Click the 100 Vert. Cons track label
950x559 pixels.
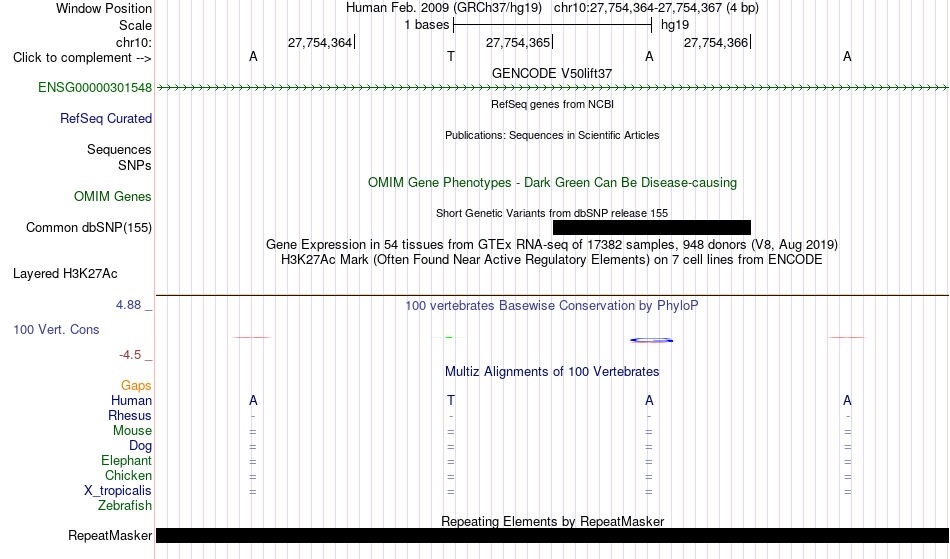[56, 329]
